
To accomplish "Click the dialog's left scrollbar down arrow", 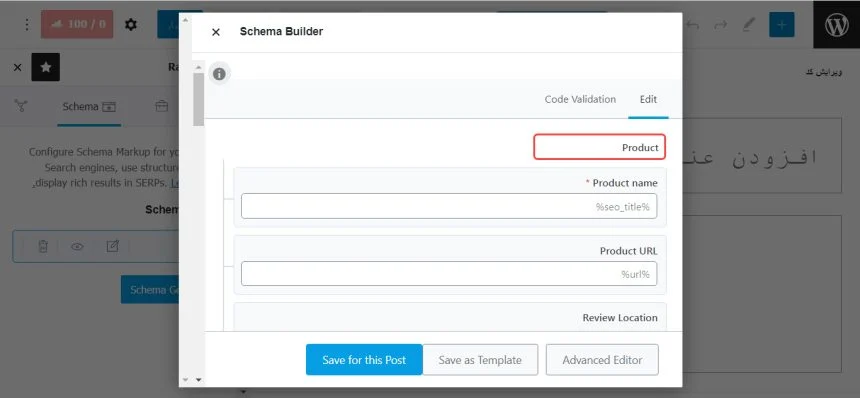I will pyautogui.click(x=198, y=379).
